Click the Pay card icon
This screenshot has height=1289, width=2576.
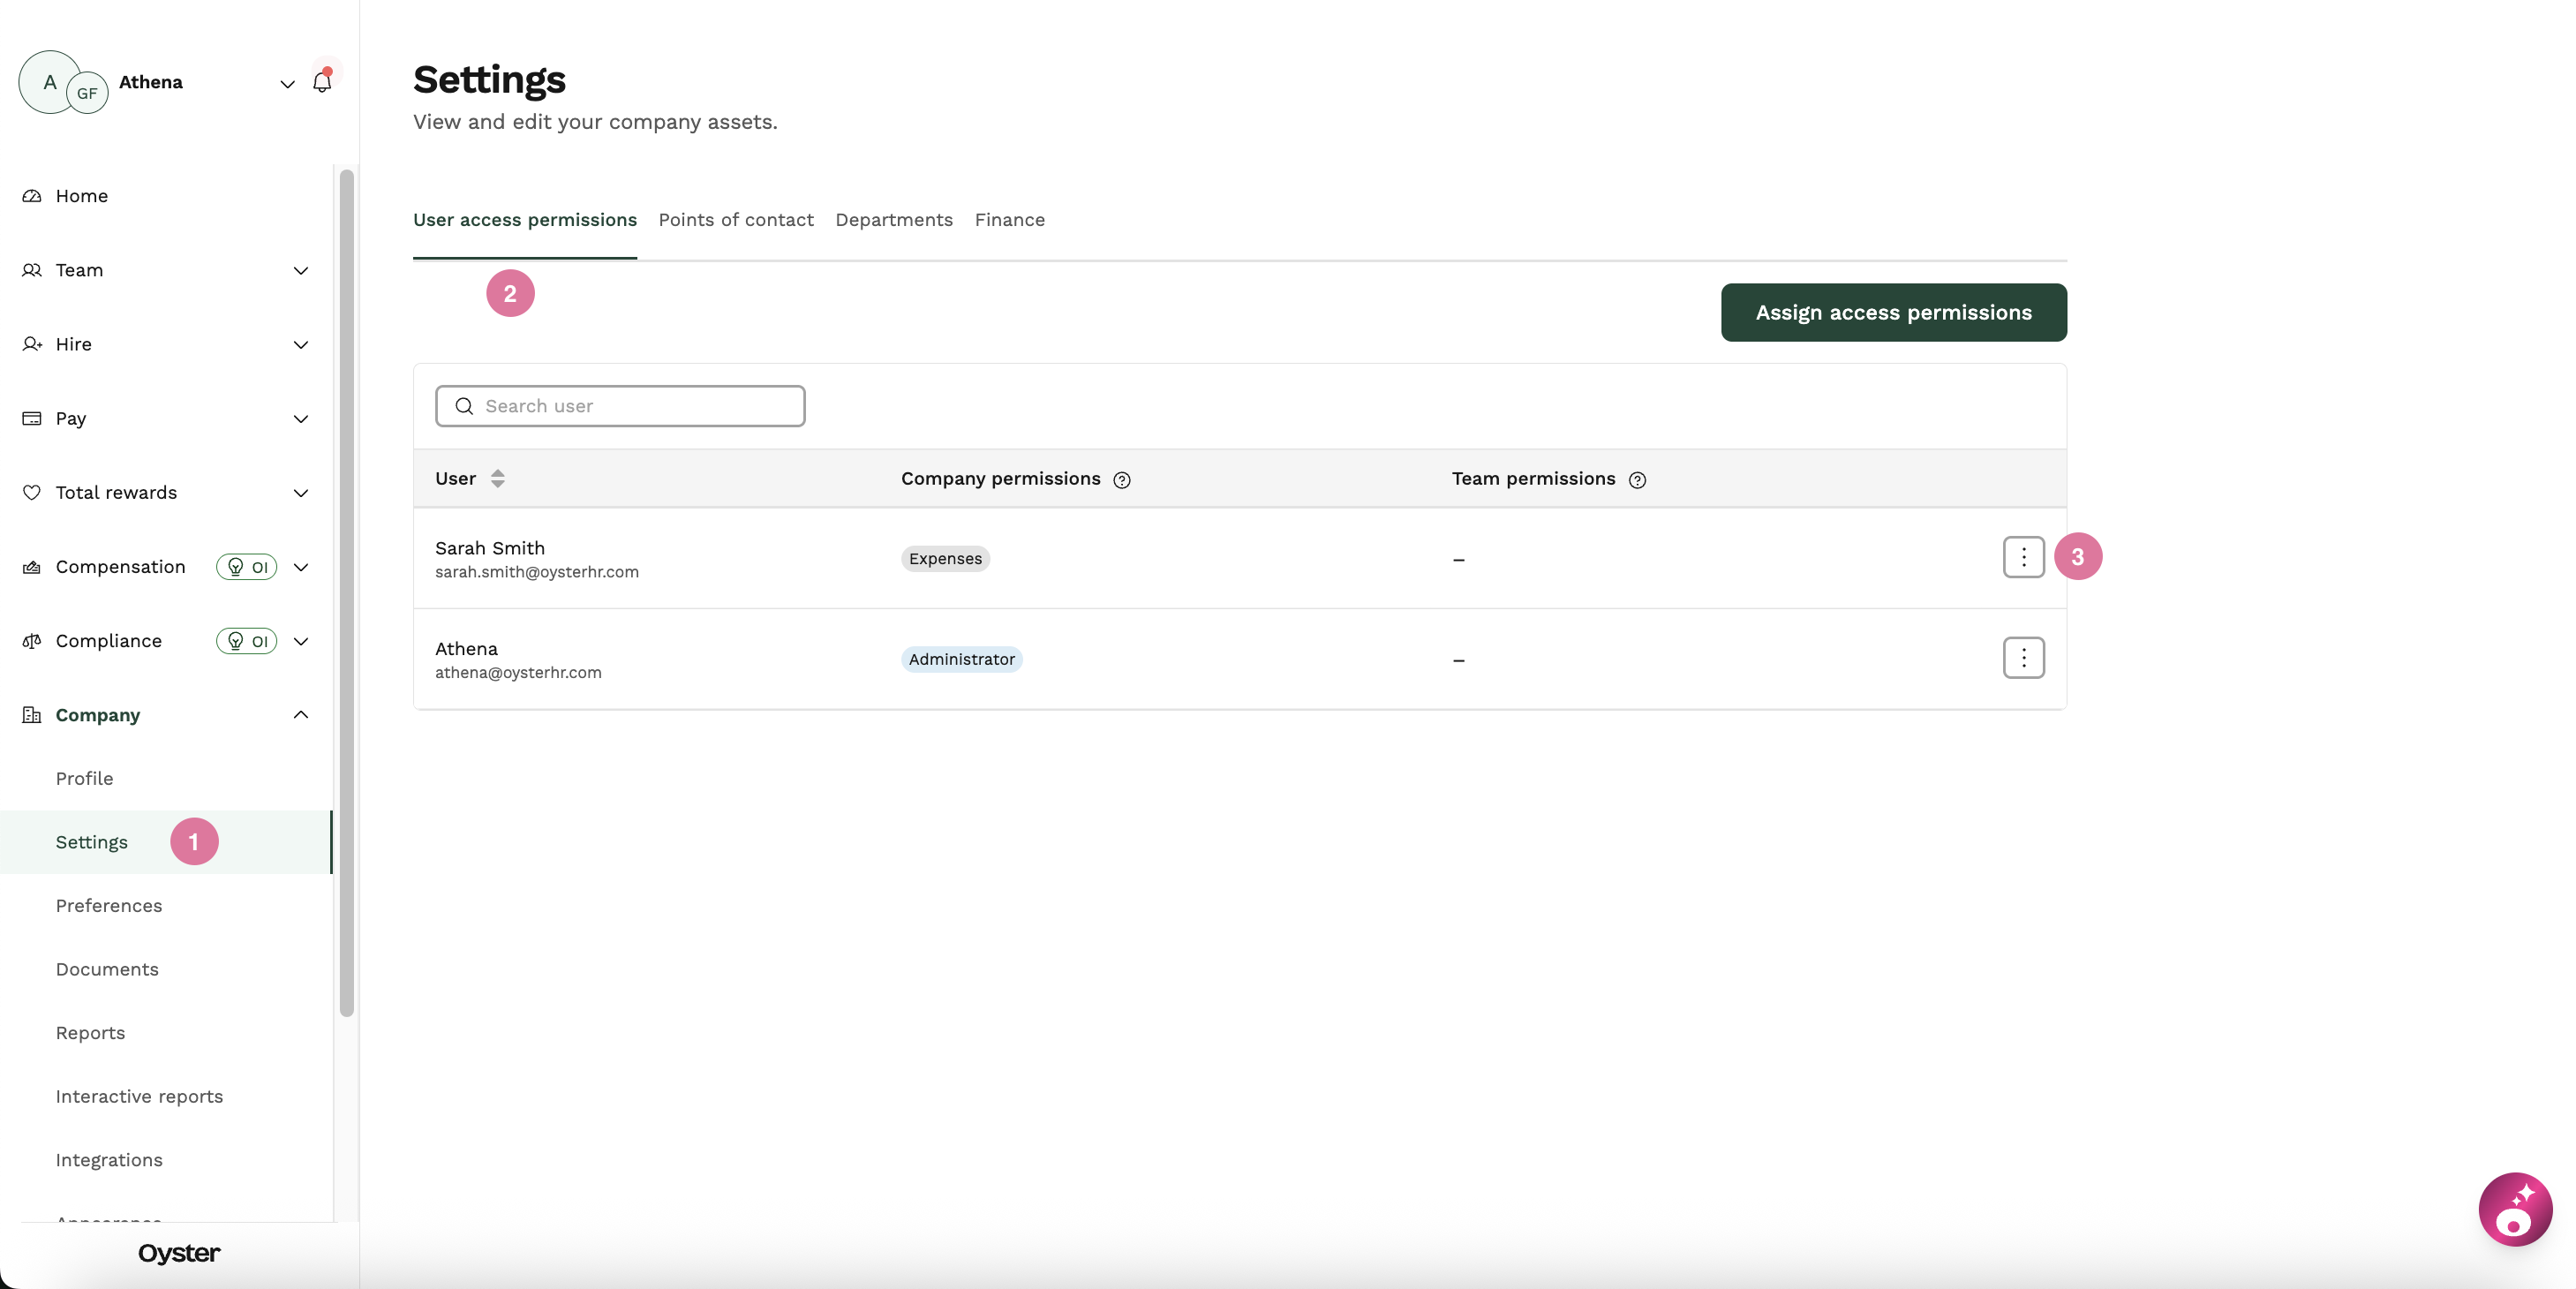(32, 418)
